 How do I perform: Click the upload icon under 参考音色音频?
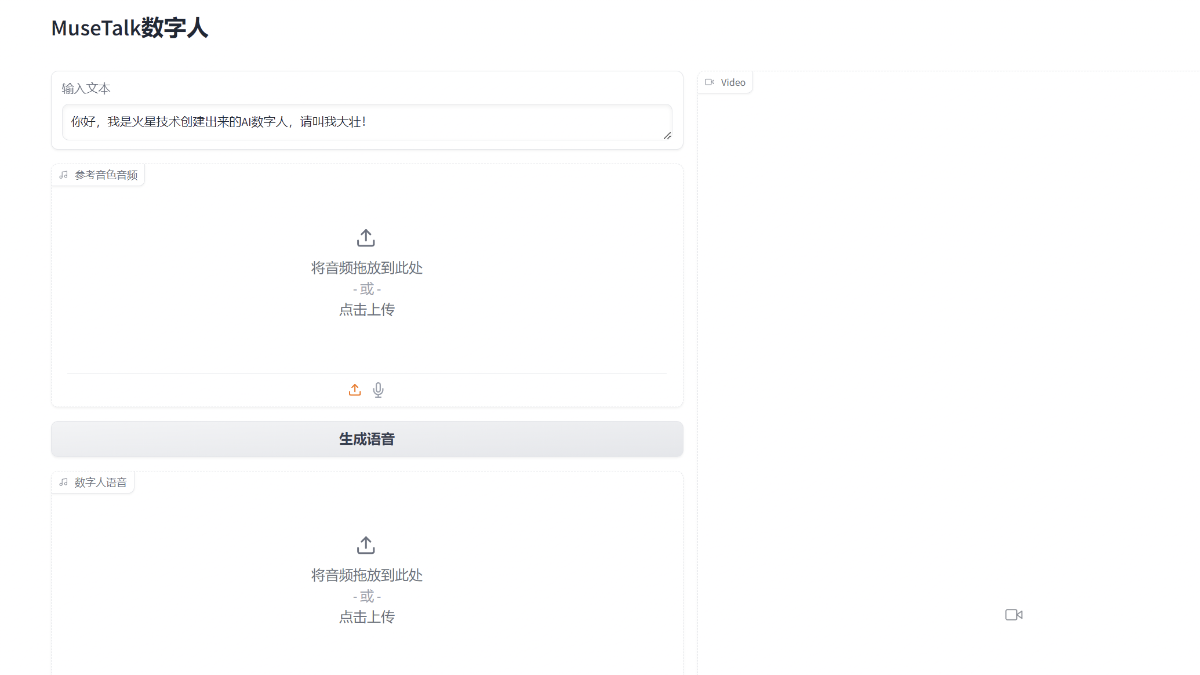[x=355, y=390]
